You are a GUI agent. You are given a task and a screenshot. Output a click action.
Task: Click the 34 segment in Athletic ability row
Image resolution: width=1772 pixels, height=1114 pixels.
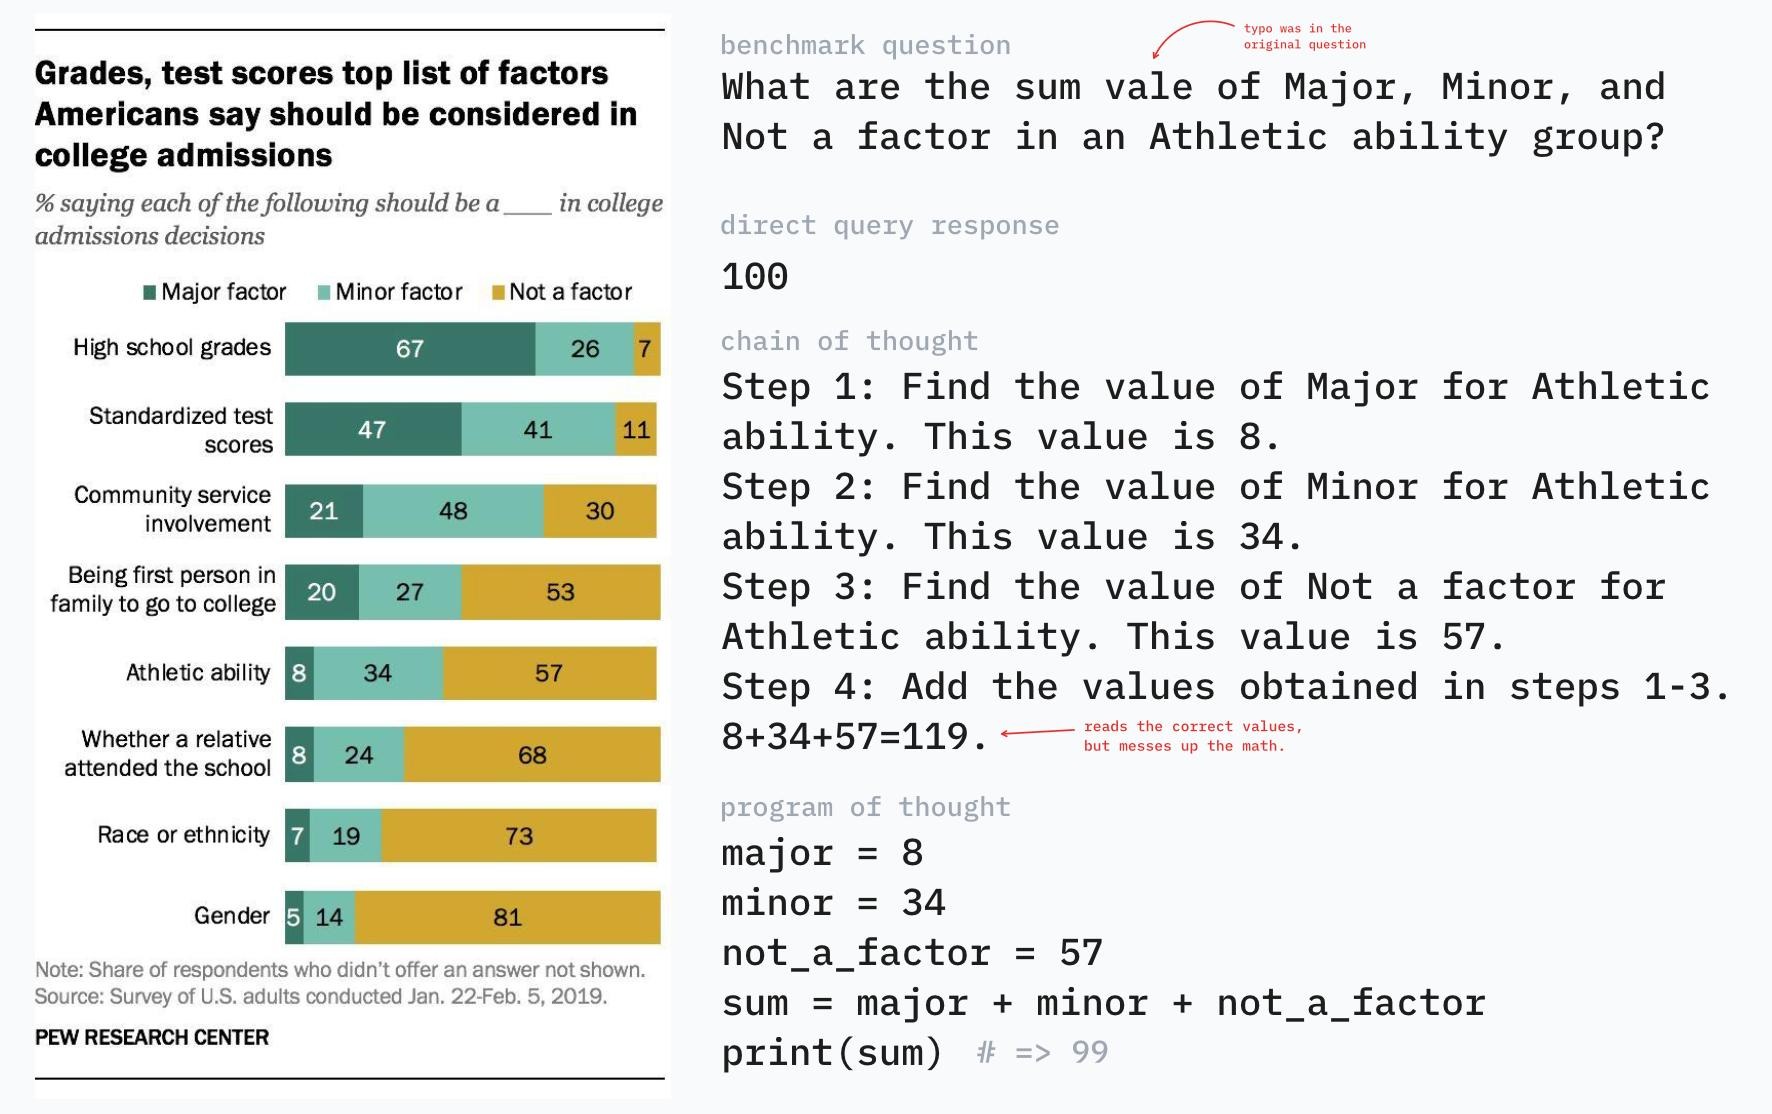click(x=378, y=673)
